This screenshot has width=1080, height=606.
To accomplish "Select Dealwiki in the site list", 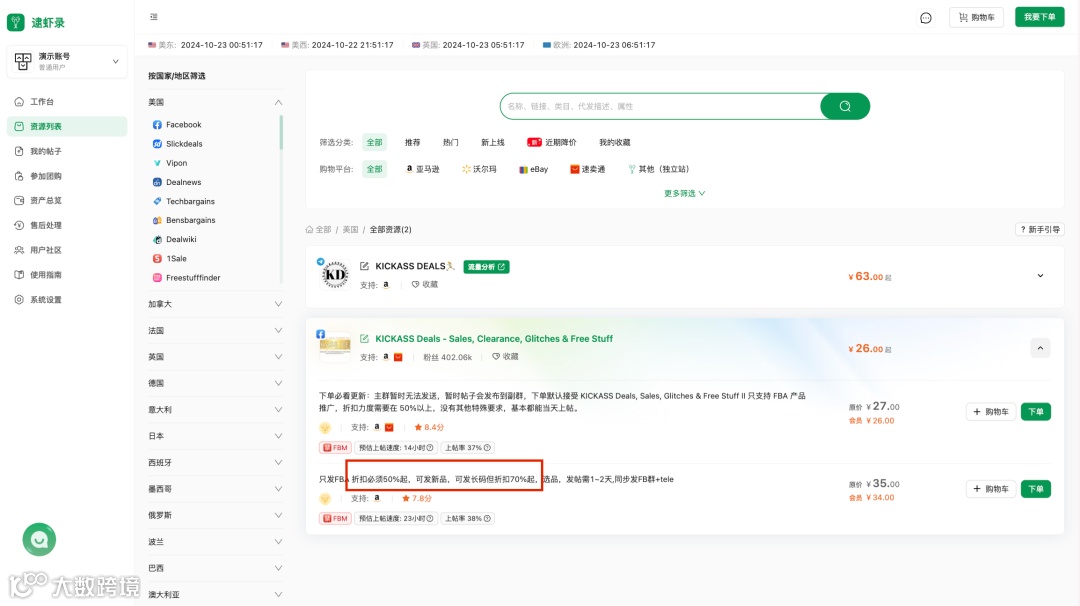I will click(x=175, y=240).
